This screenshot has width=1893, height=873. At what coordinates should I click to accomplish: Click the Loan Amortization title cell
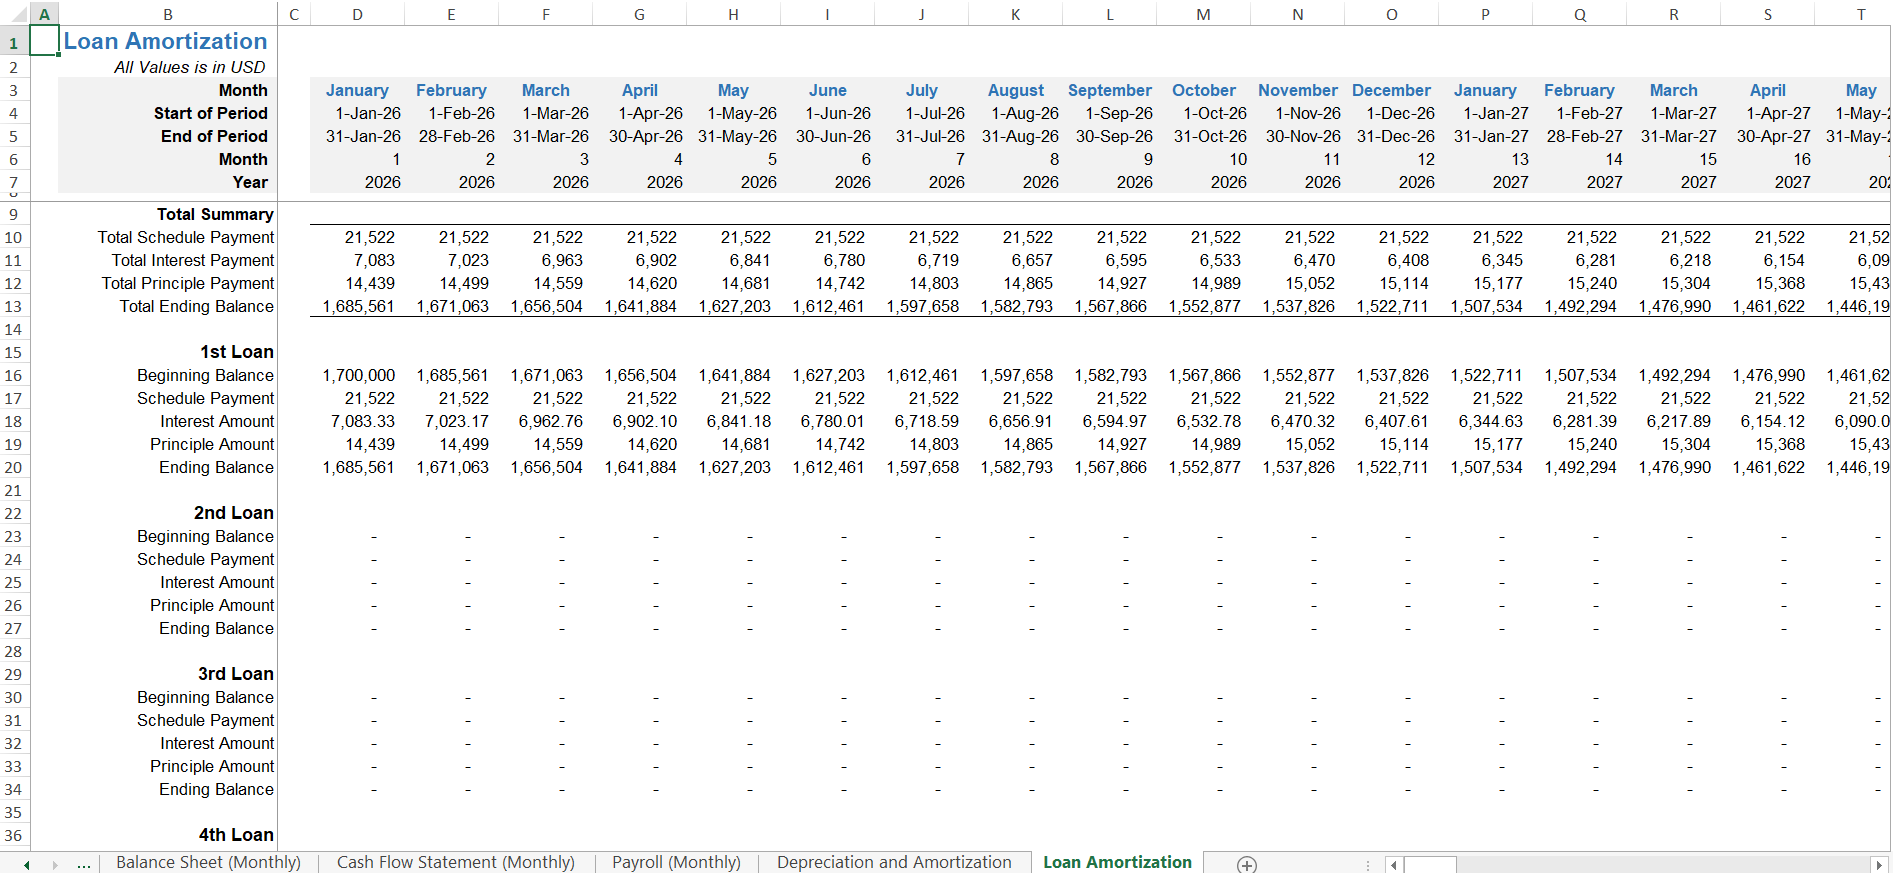pos(167,41)
